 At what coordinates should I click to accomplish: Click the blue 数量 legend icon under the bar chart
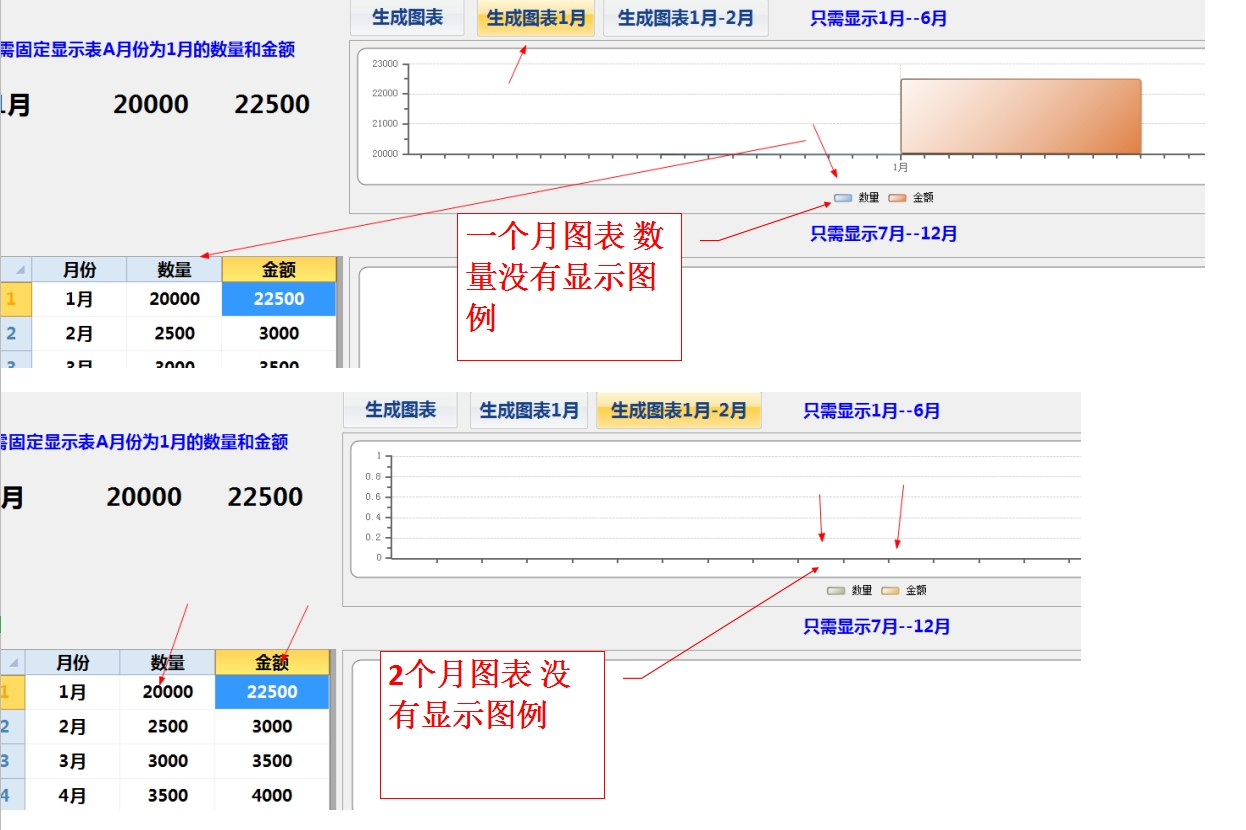pyautogui.click(x=843, y=198)
